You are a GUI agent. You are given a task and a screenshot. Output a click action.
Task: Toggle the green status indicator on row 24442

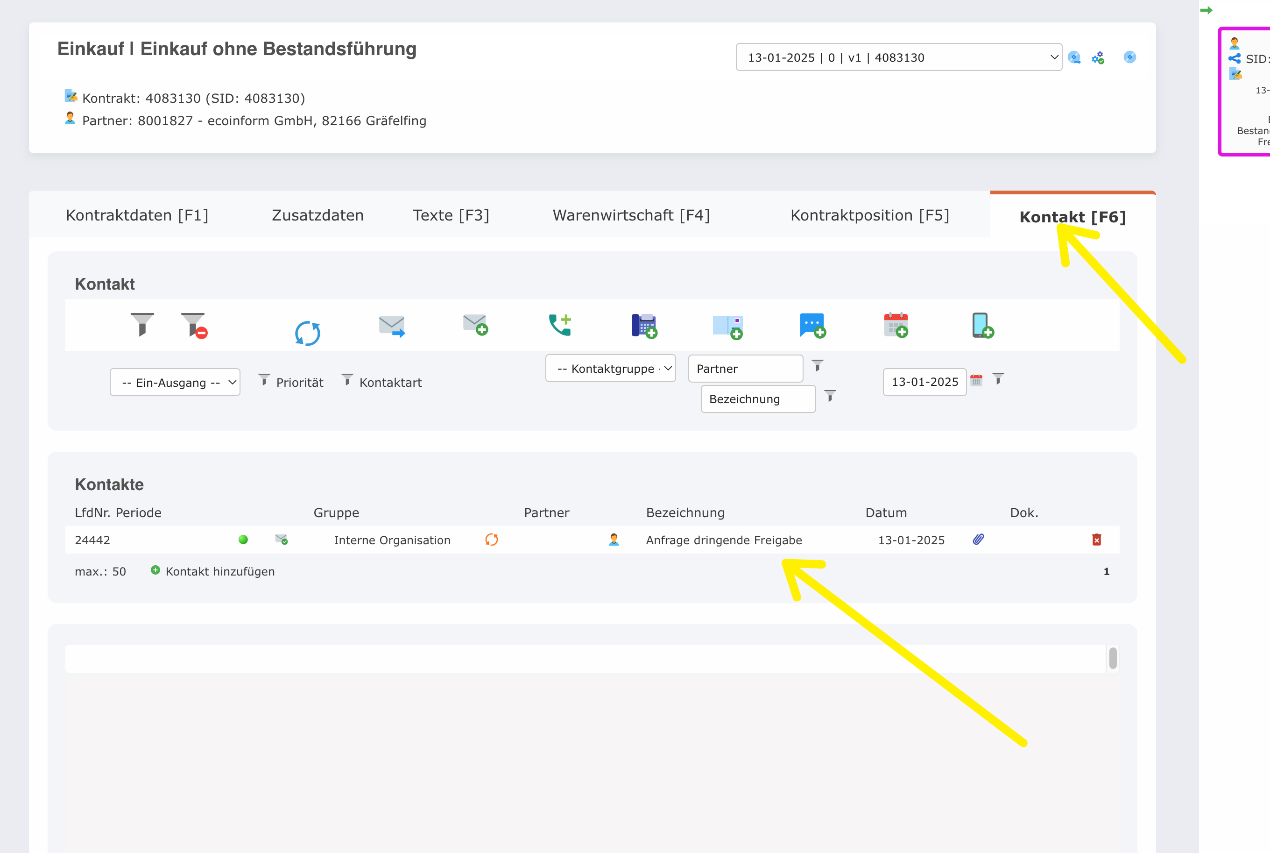(243, 539)
